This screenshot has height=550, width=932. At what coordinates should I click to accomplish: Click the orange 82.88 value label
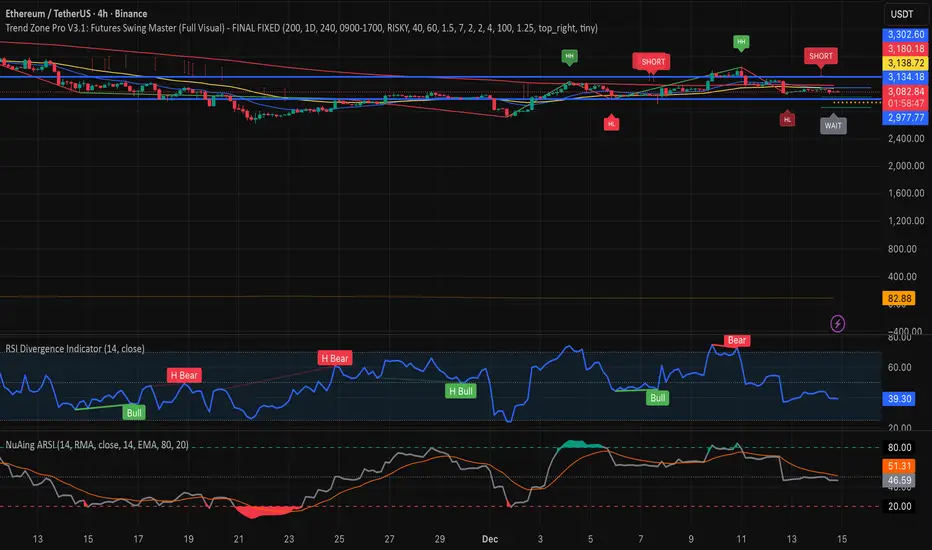coord(904,298)
